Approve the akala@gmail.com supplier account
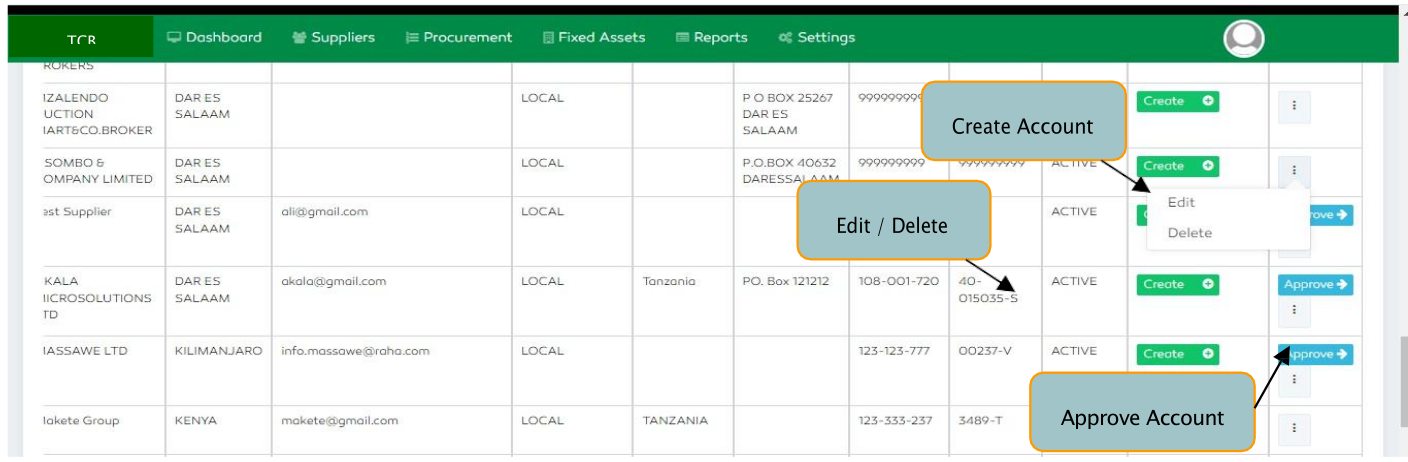This screenshot has height=462, width=1408. 1315,284
